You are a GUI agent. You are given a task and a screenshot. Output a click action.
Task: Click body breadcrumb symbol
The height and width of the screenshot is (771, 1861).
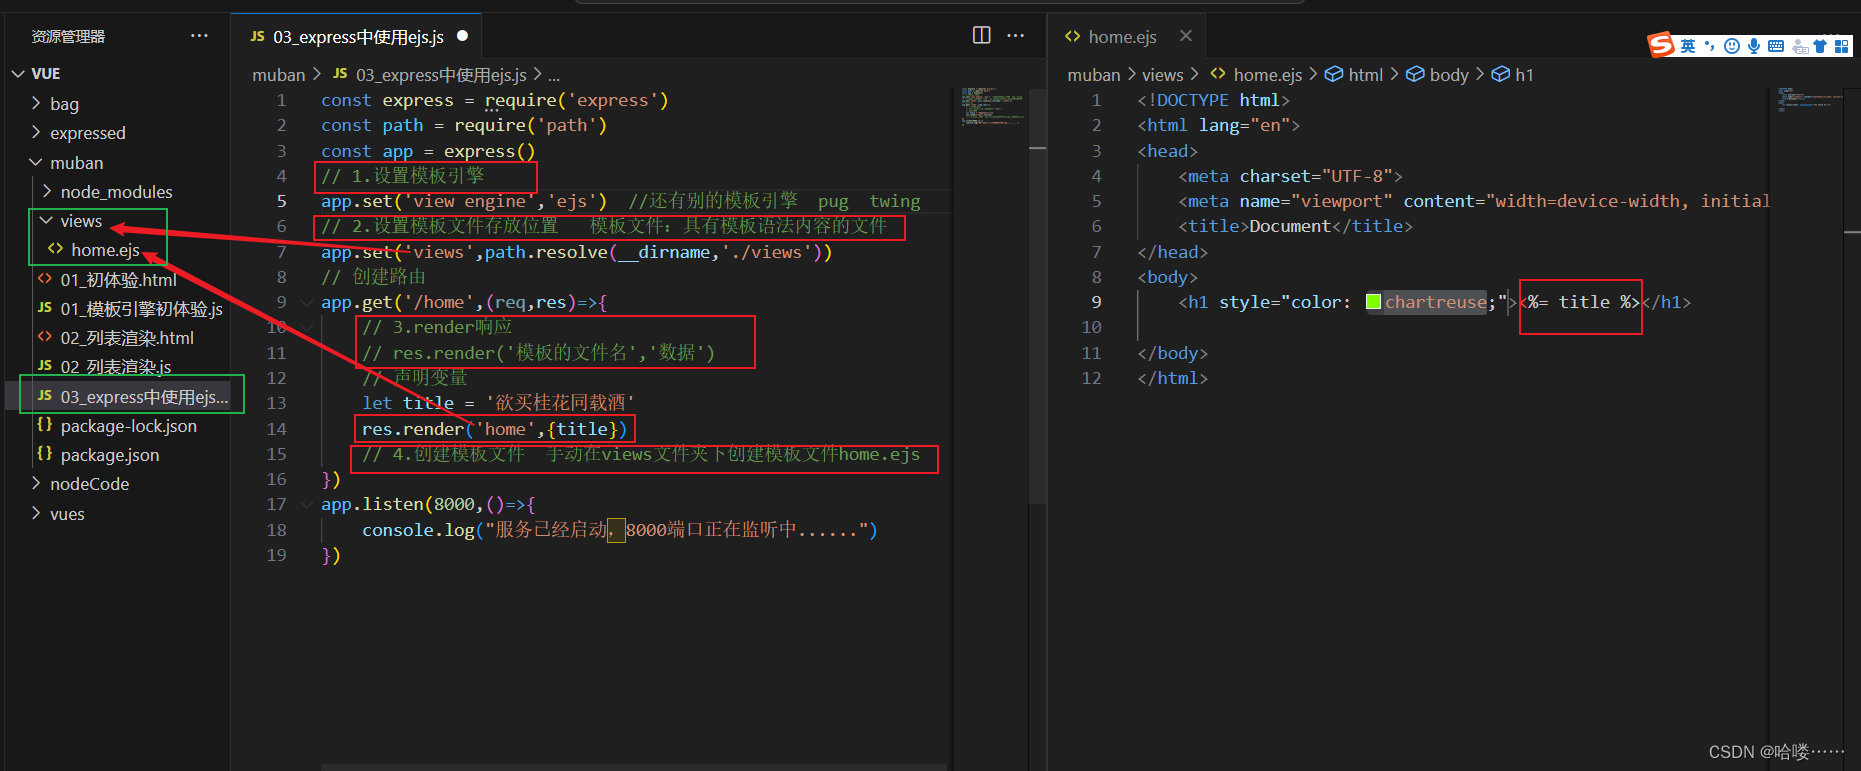[1449, 75]
